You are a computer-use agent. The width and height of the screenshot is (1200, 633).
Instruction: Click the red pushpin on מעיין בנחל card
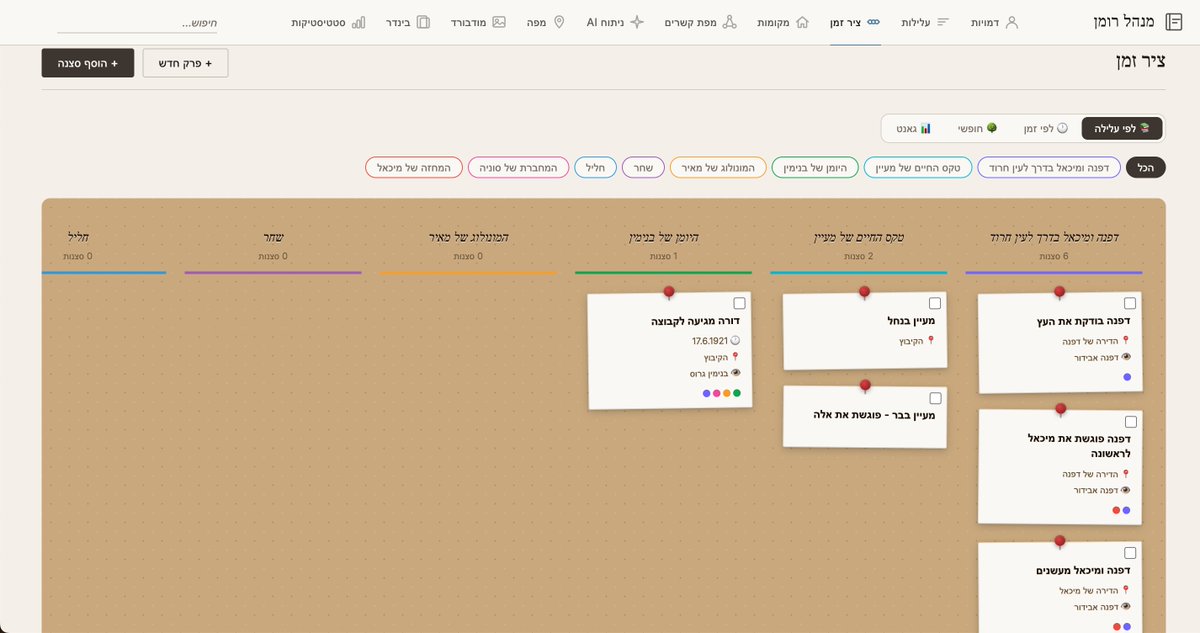coord(865,293)
